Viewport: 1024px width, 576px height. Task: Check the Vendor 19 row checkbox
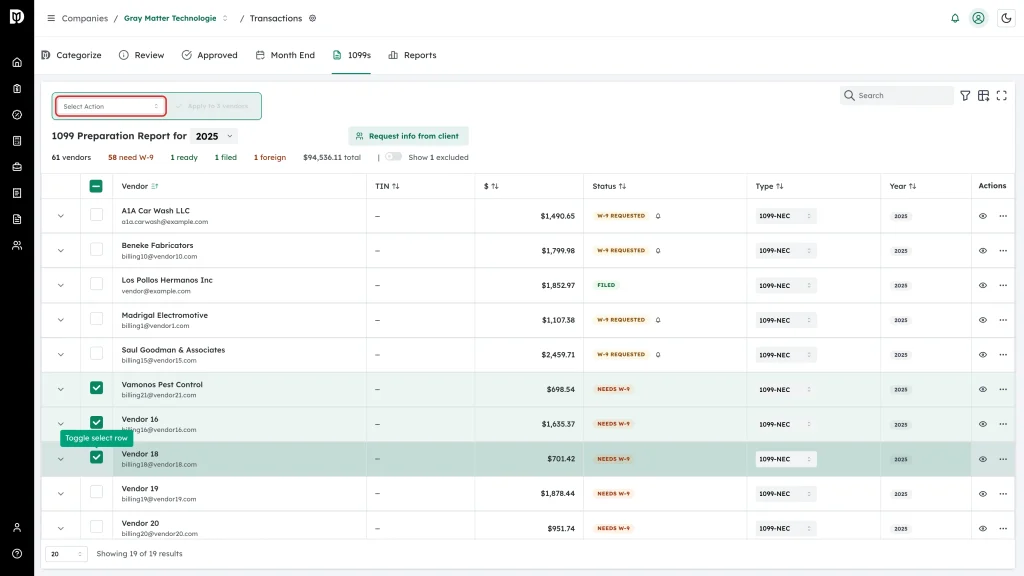96,492
